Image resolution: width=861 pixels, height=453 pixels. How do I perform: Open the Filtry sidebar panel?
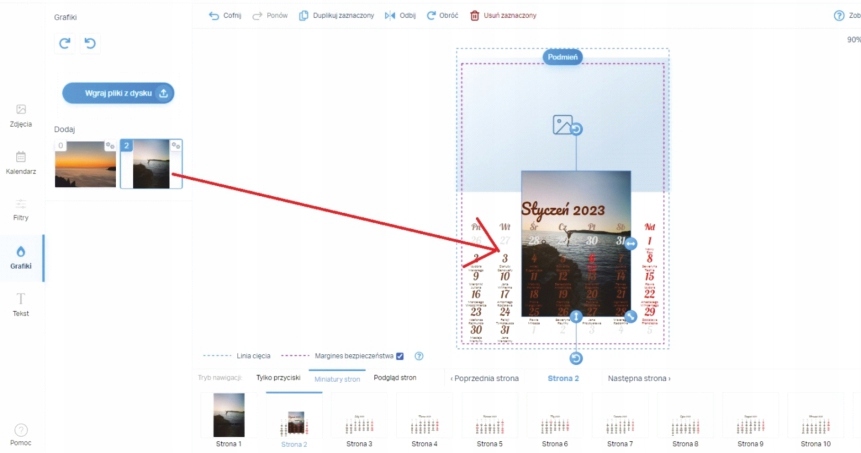(21, 210)
